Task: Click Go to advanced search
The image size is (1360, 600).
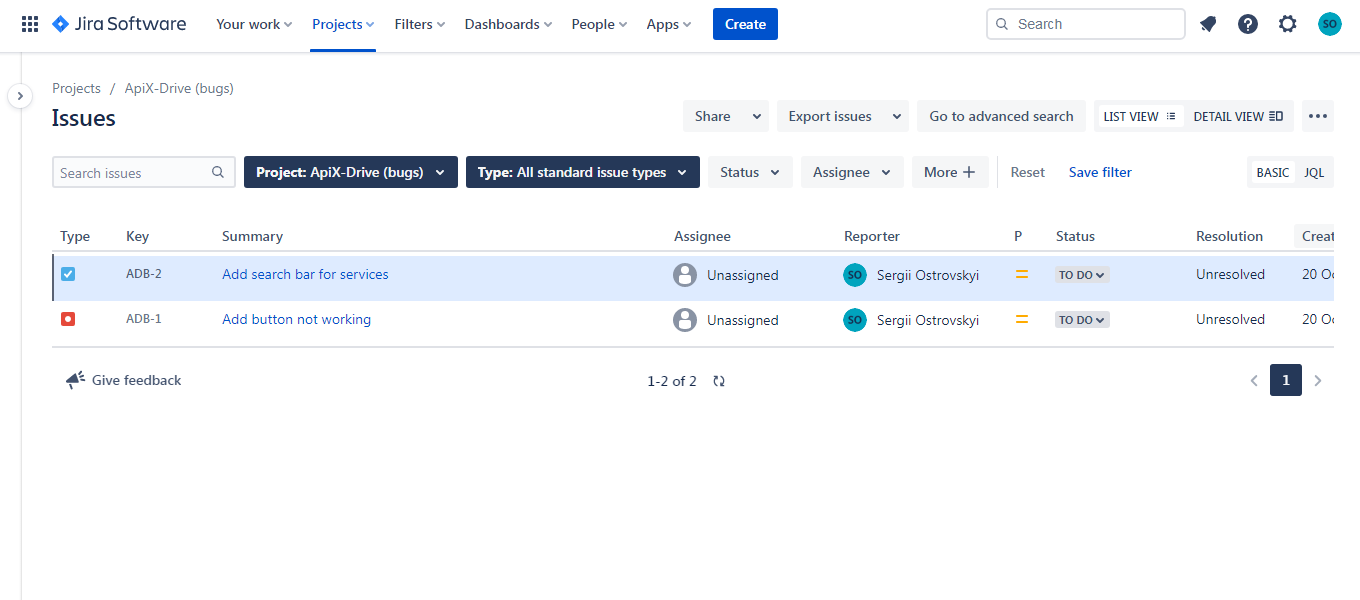Action: 1001,116
